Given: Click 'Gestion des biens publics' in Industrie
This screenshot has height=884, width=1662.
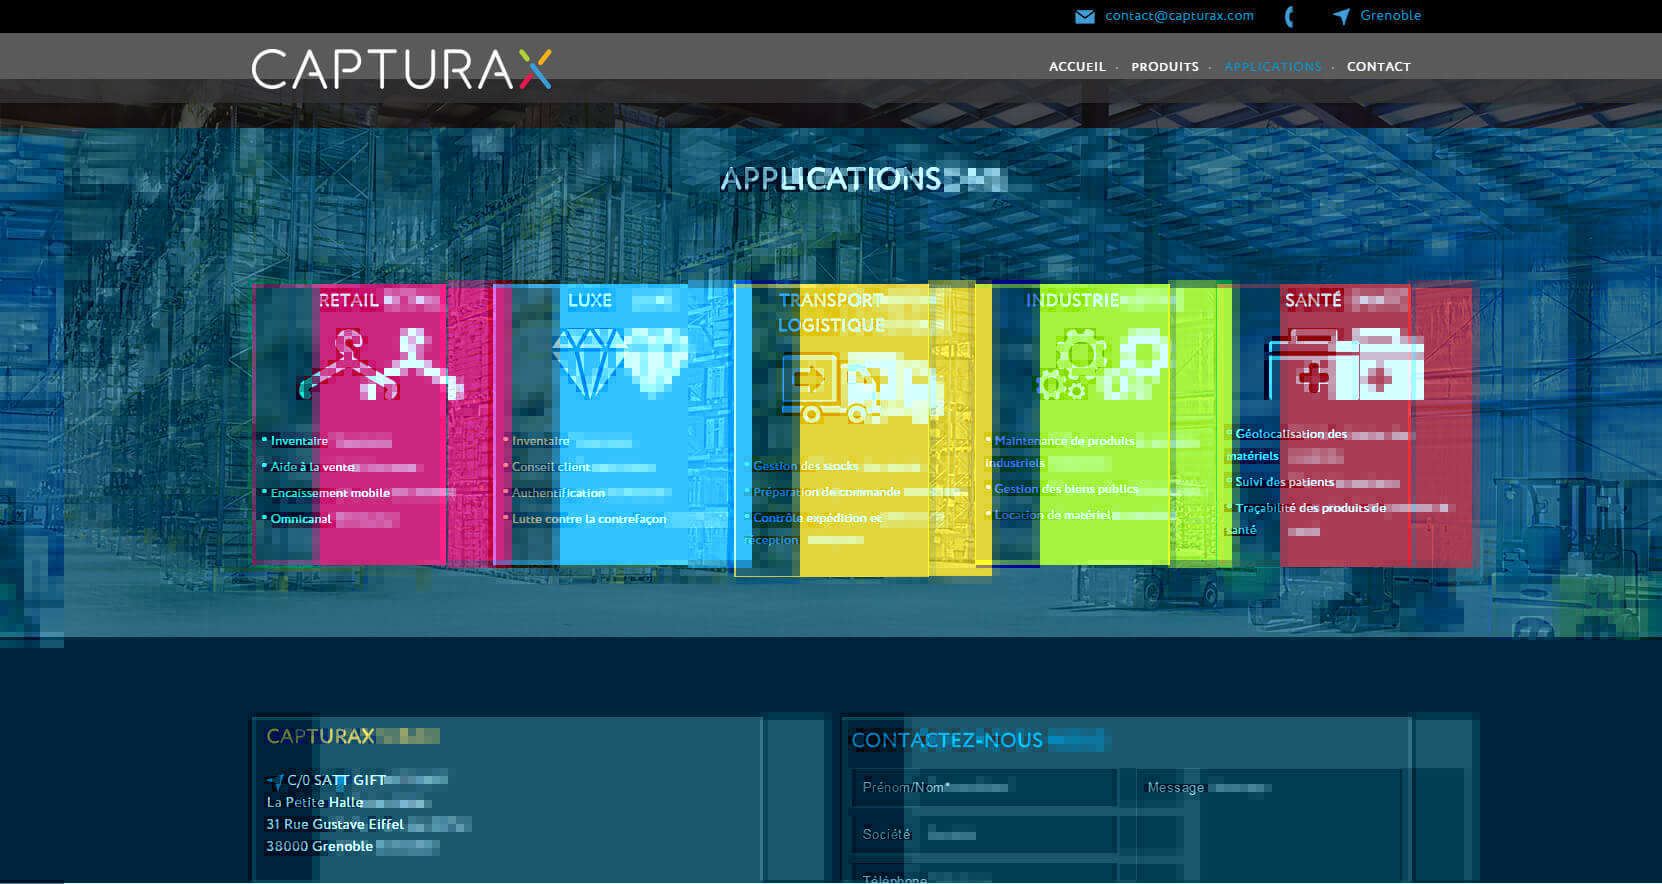Looking at the screenshot, I should tap(1066, 489).
